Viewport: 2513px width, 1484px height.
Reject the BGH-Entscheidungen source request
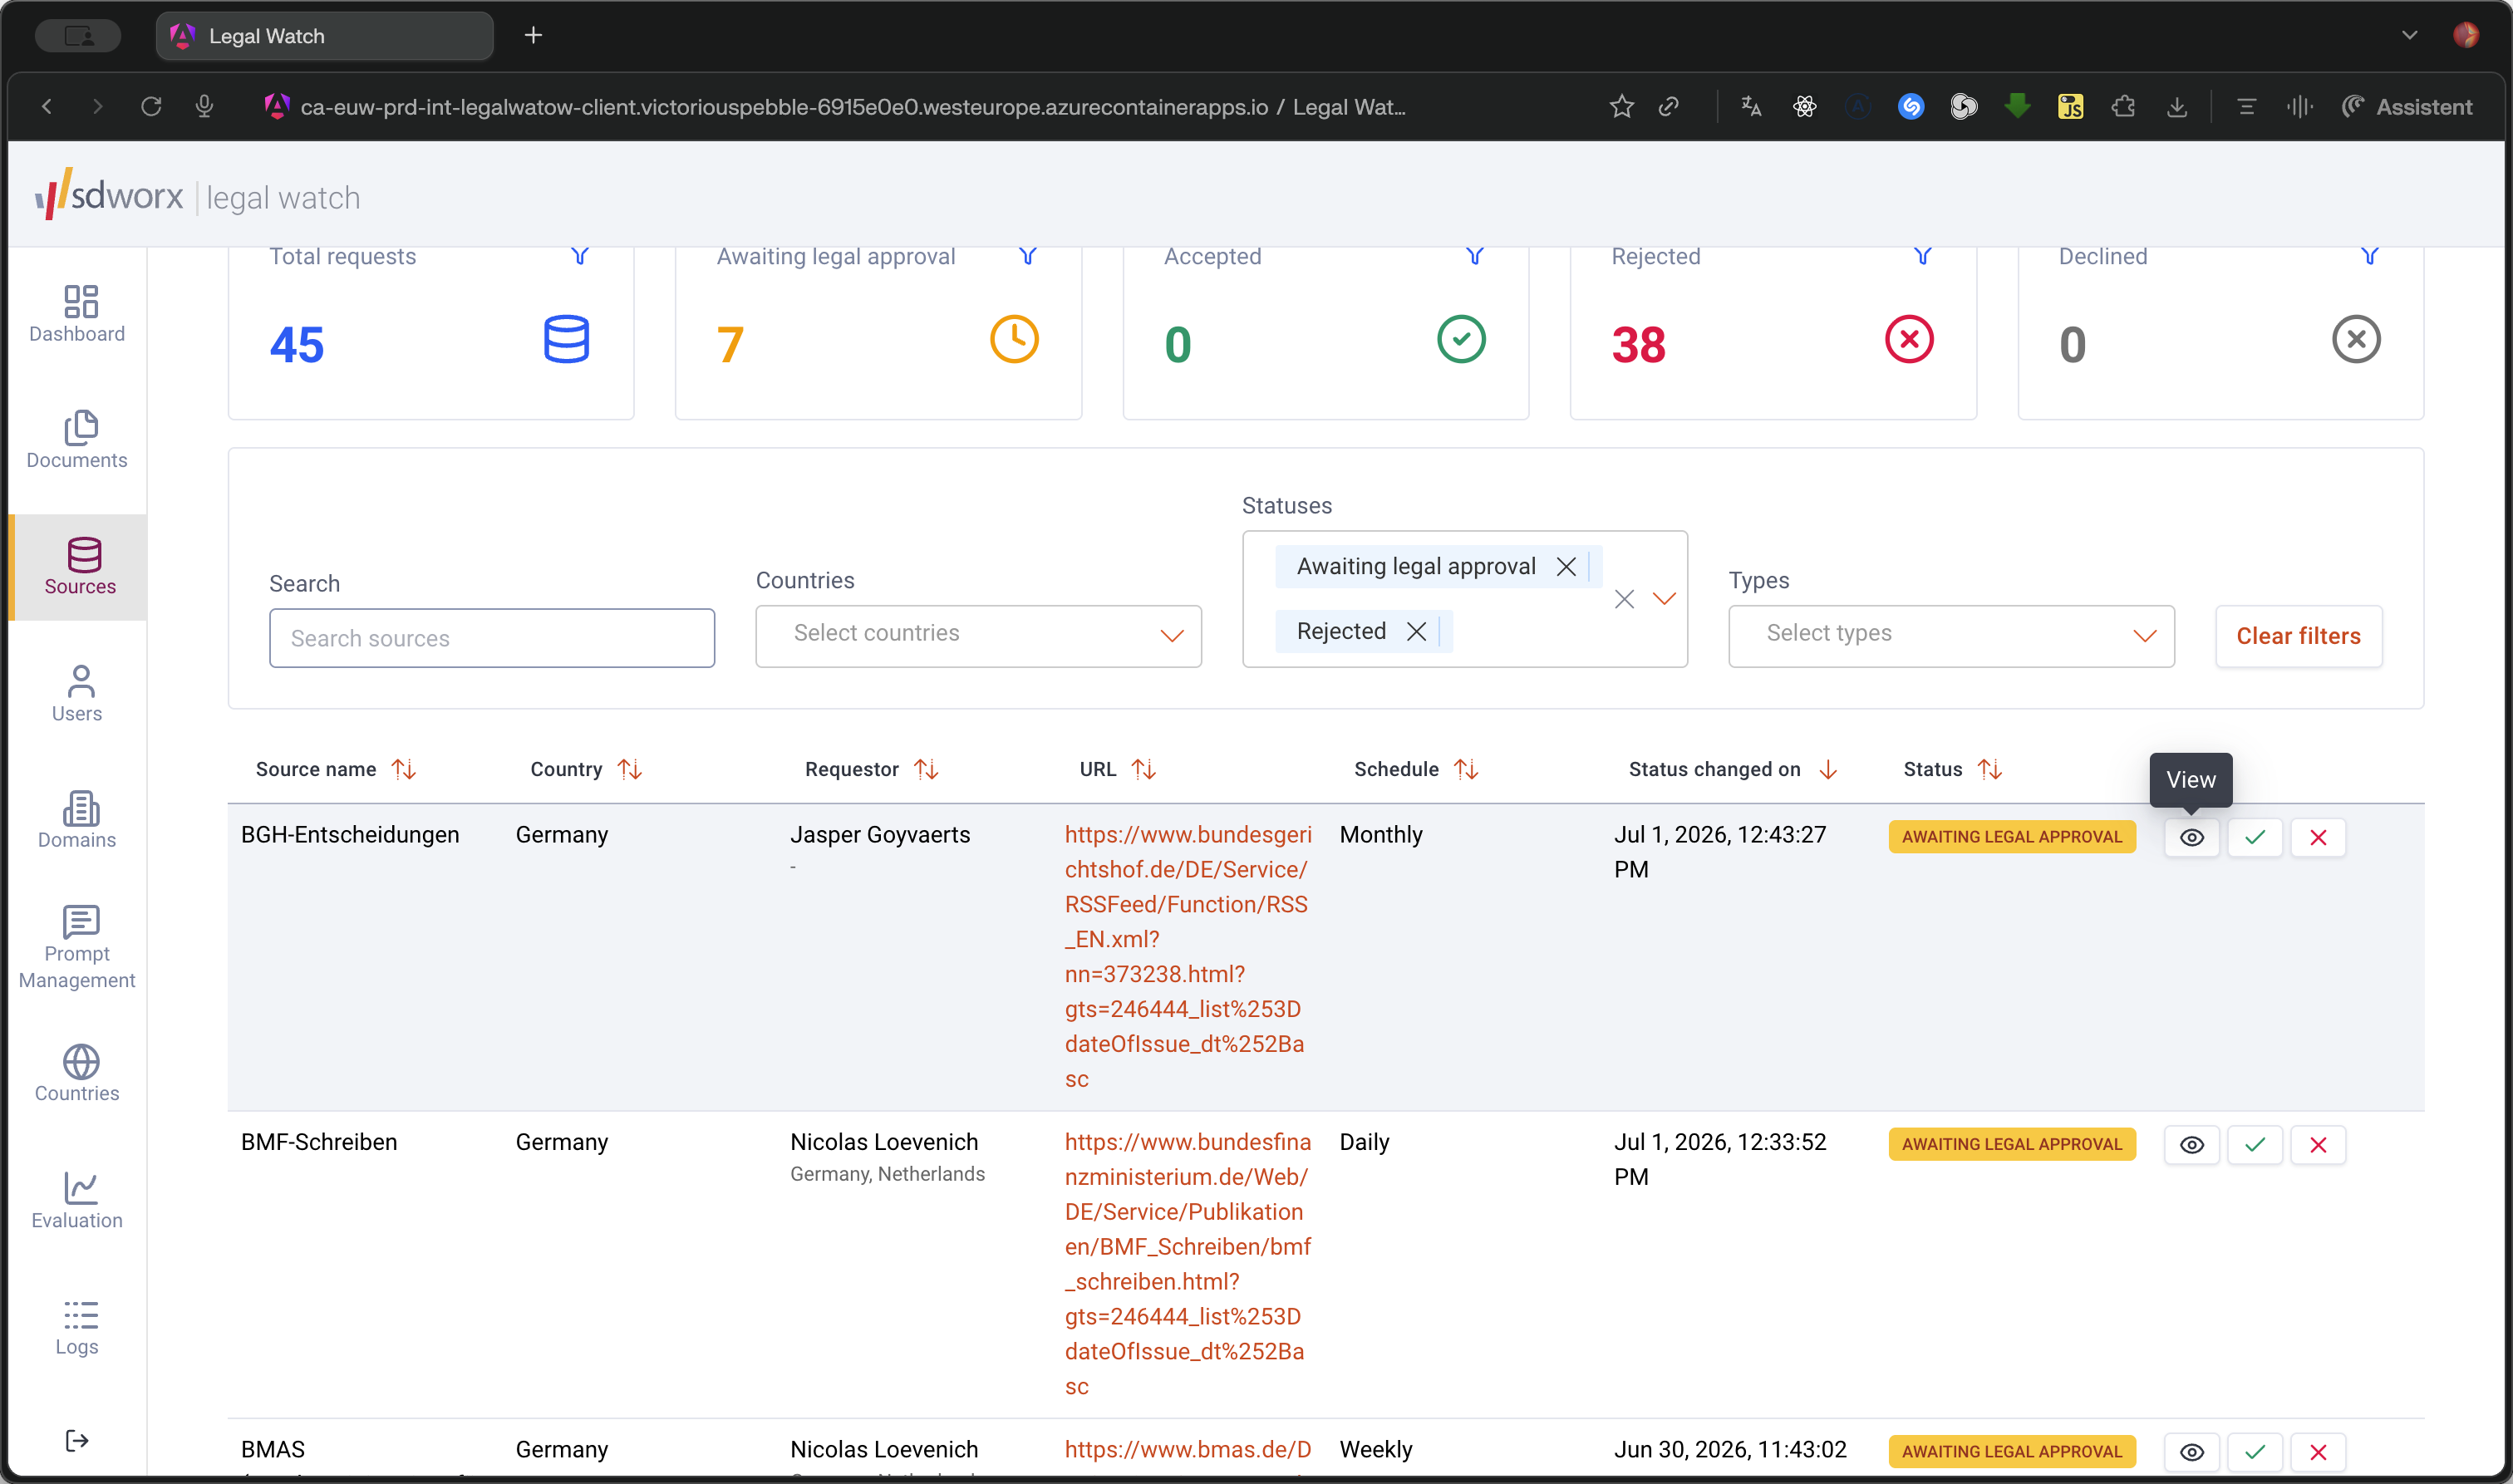(x=2318, y=838)
